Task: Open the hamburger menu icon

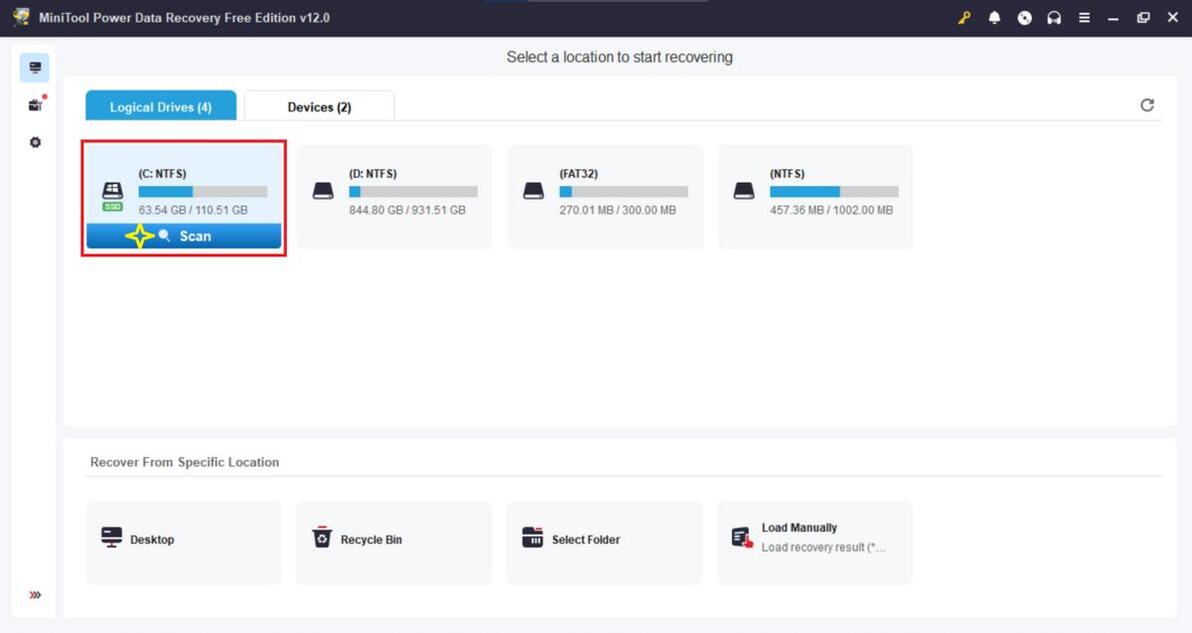Action: 1084,17
